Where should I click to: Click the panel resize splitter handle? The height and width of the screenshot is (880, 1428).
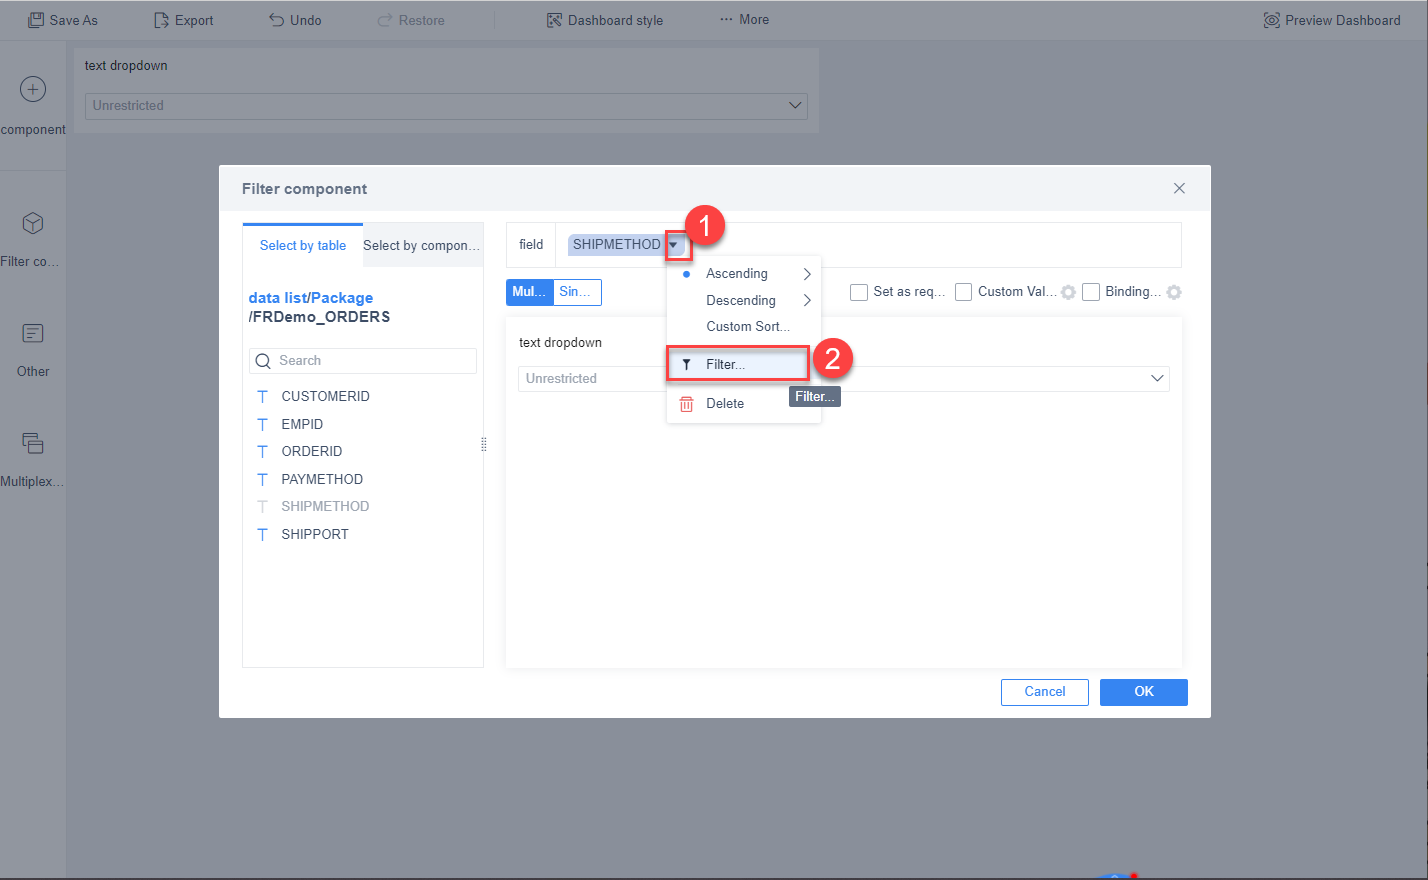(484, 445)
